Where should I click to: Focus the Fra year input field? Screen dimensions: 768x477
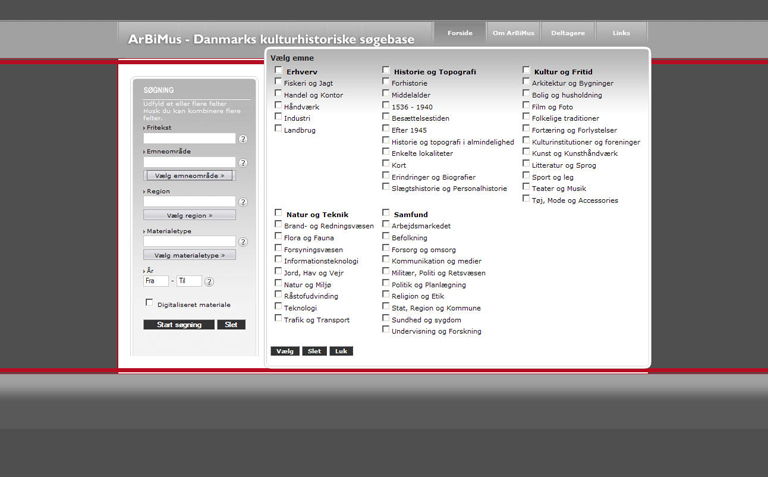(156, 281)
